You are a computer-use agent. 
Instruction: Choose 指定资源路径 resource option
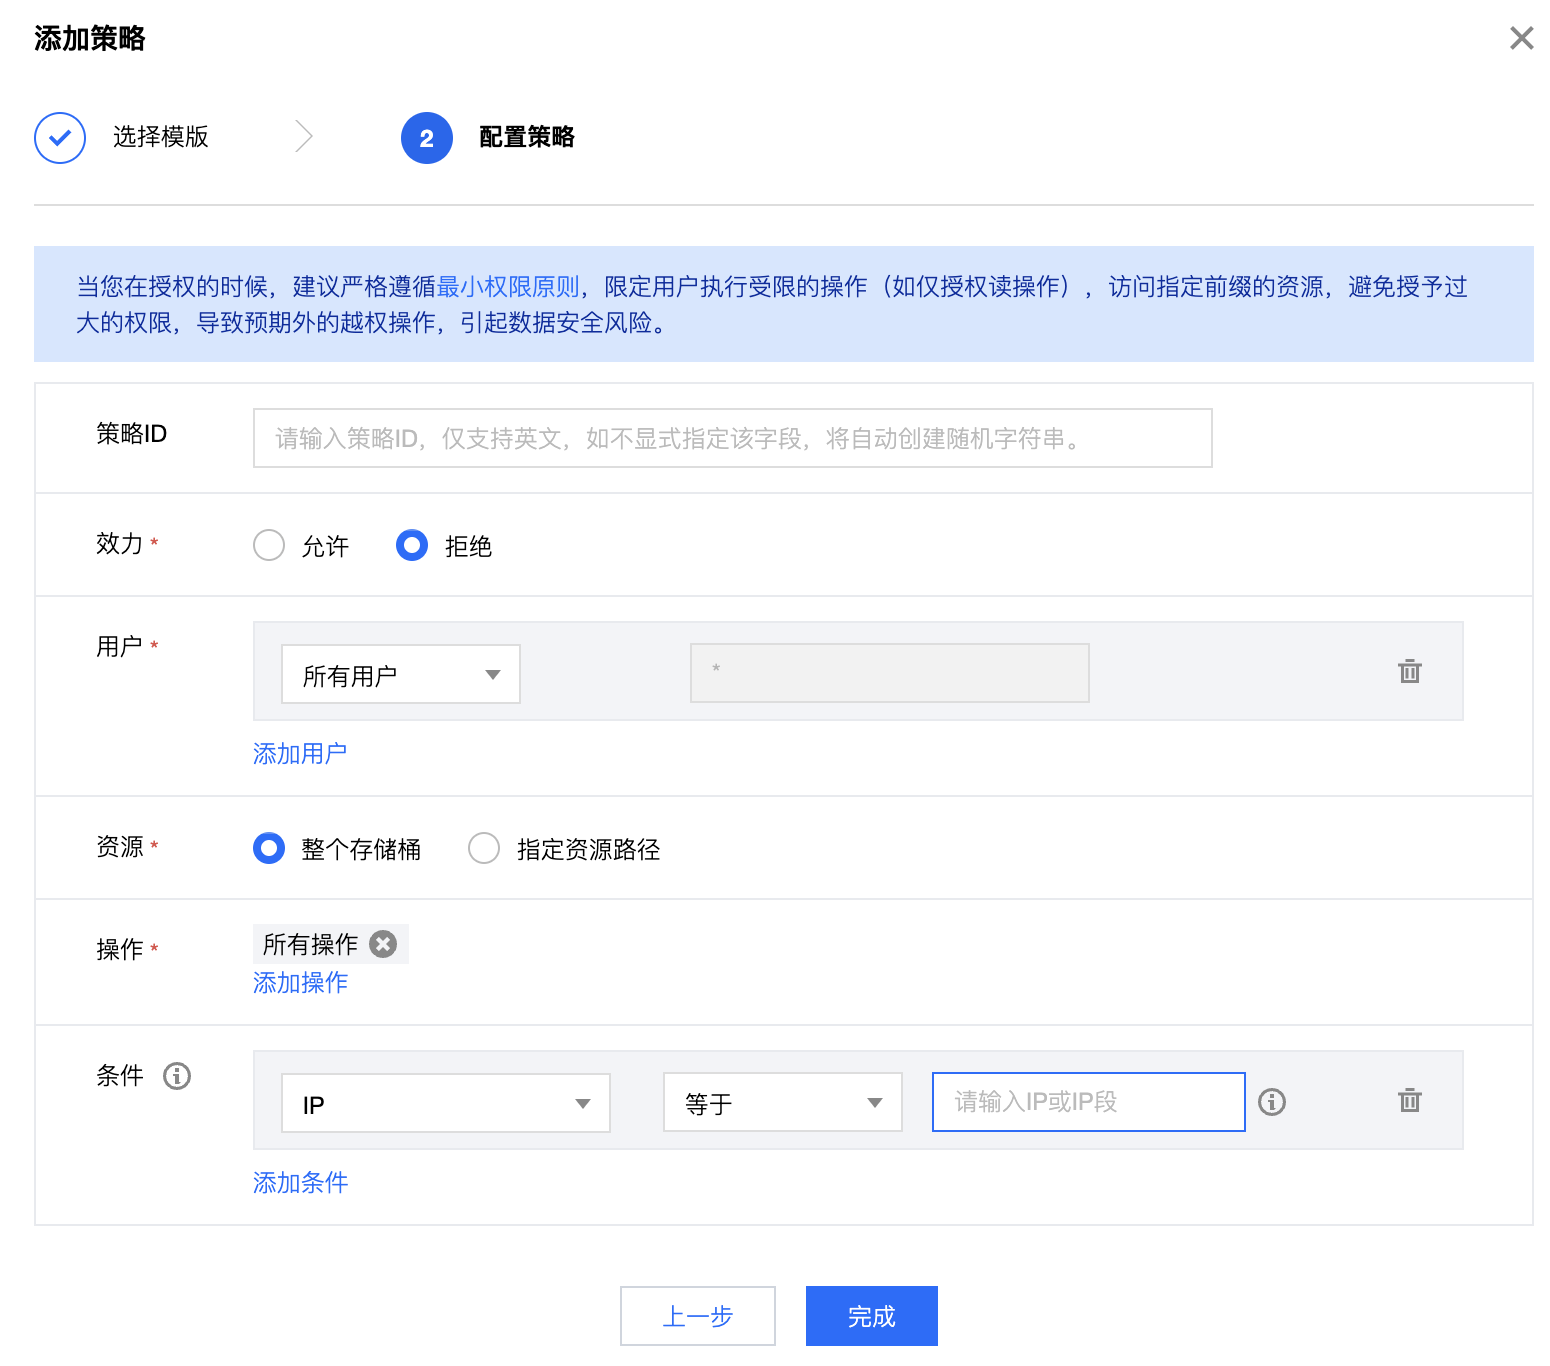484,848
